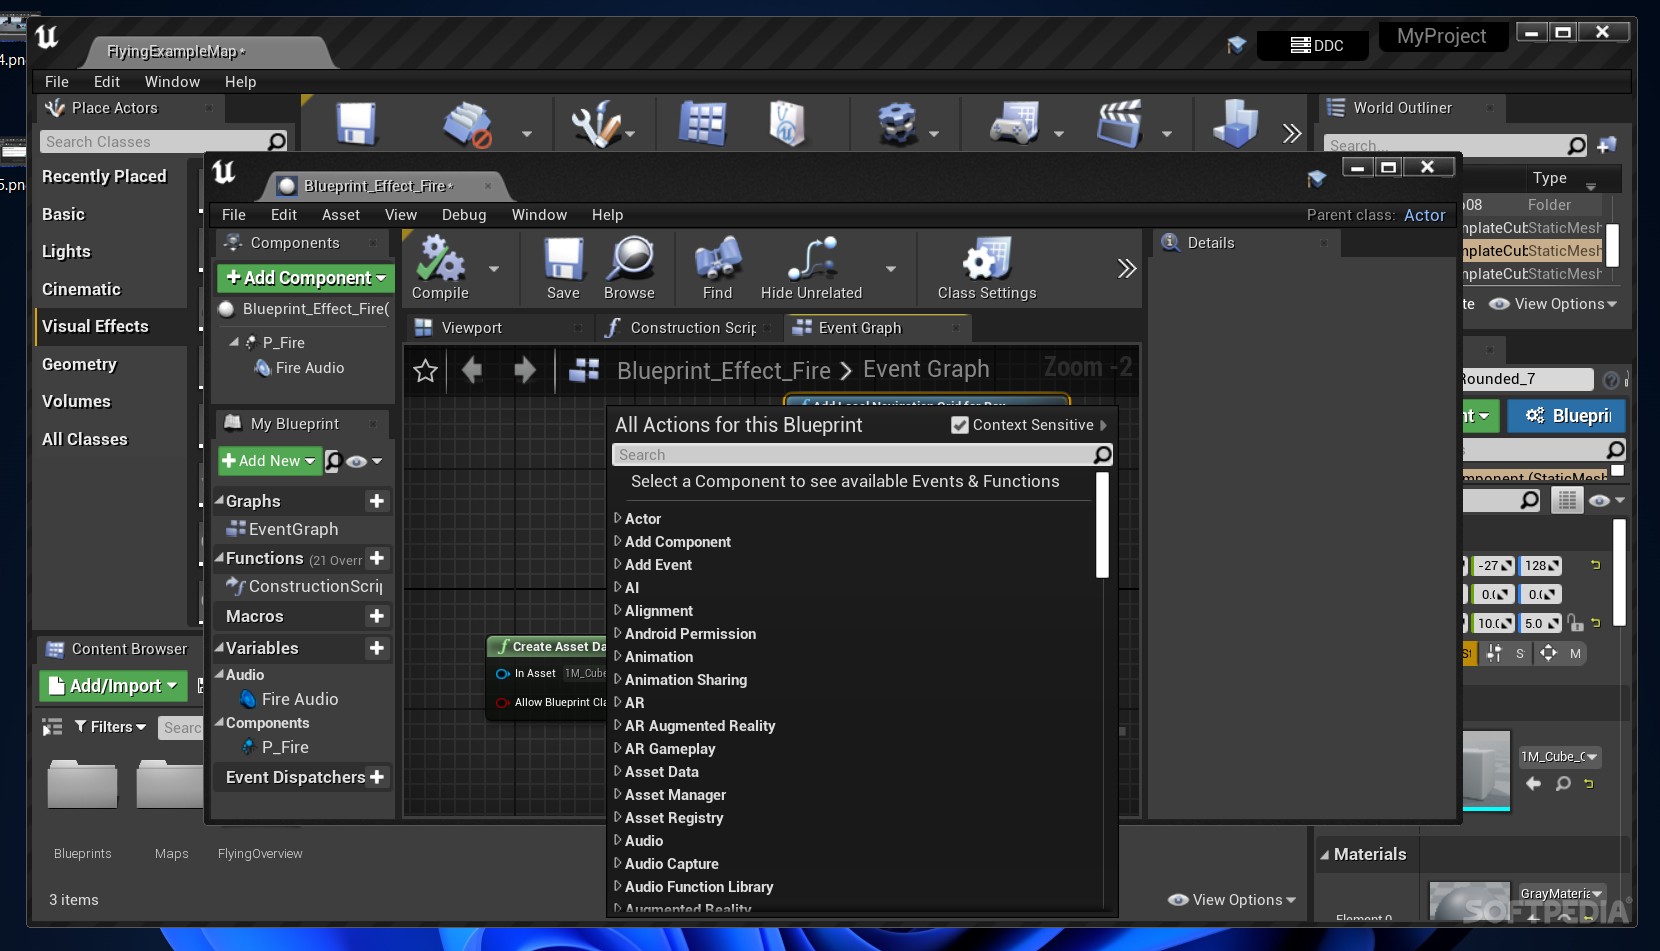Add a new function with the Functions plus
The width and height of the screenshot is (1660, 951).
tap(377, 558)
